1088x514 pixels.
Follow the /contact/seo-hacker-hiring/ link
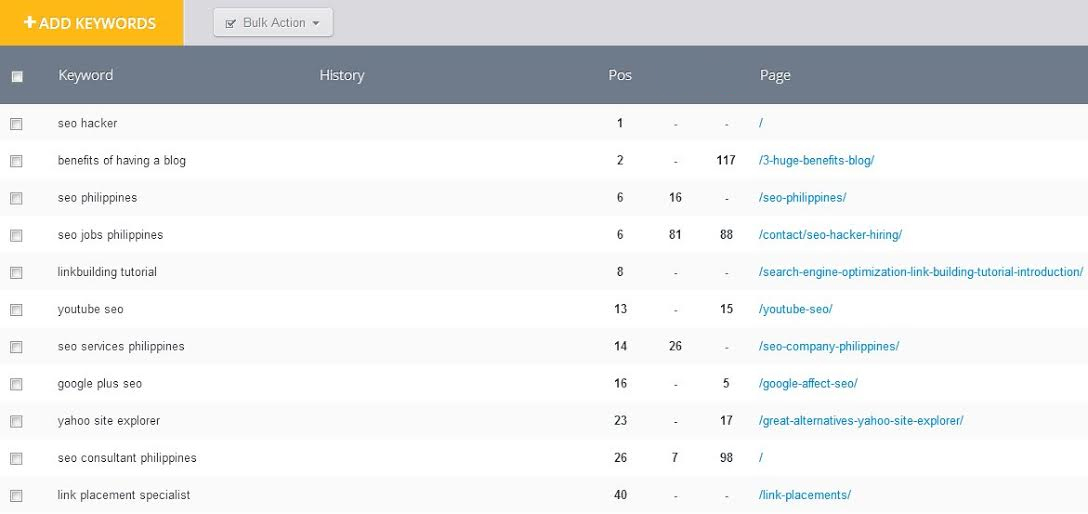click(x=830, y=235)
